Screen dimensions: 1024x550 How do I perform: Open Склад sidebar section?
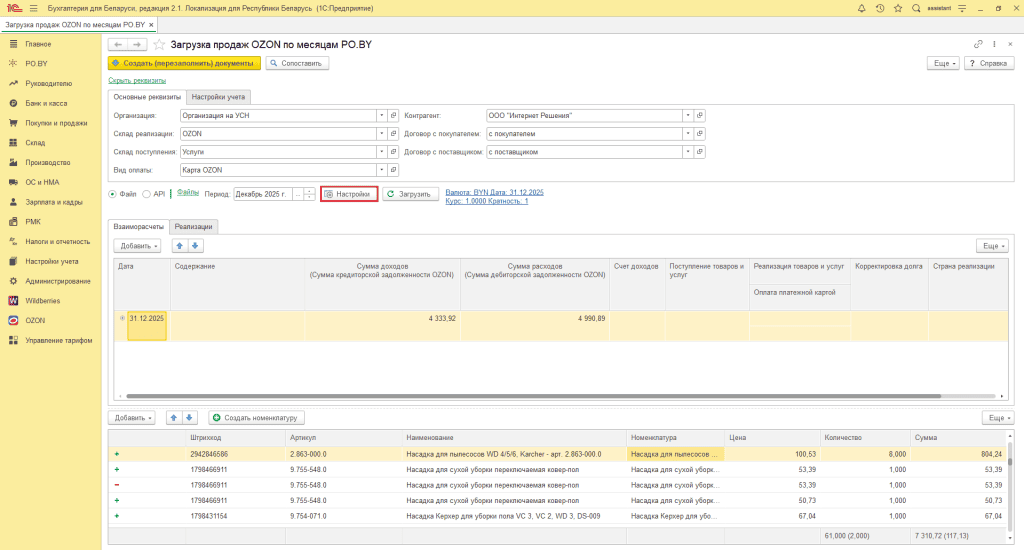pyautogui.click(x=35, y=142)
